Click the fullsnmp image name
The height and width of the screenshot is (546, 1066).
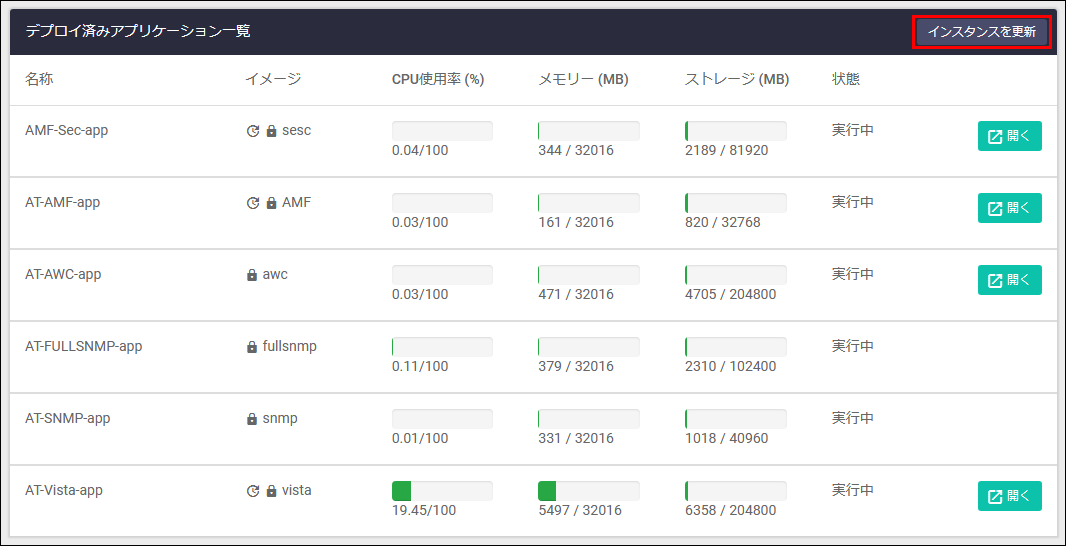[290, 347]
